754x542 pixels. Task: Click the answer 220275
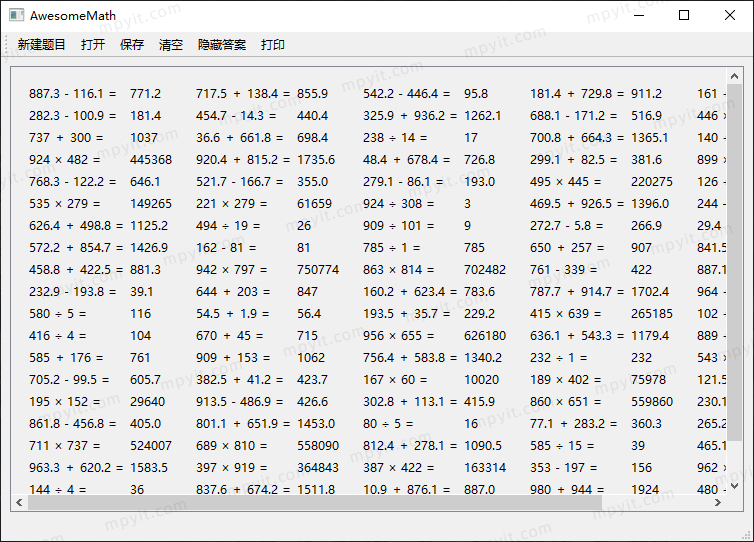652,182
